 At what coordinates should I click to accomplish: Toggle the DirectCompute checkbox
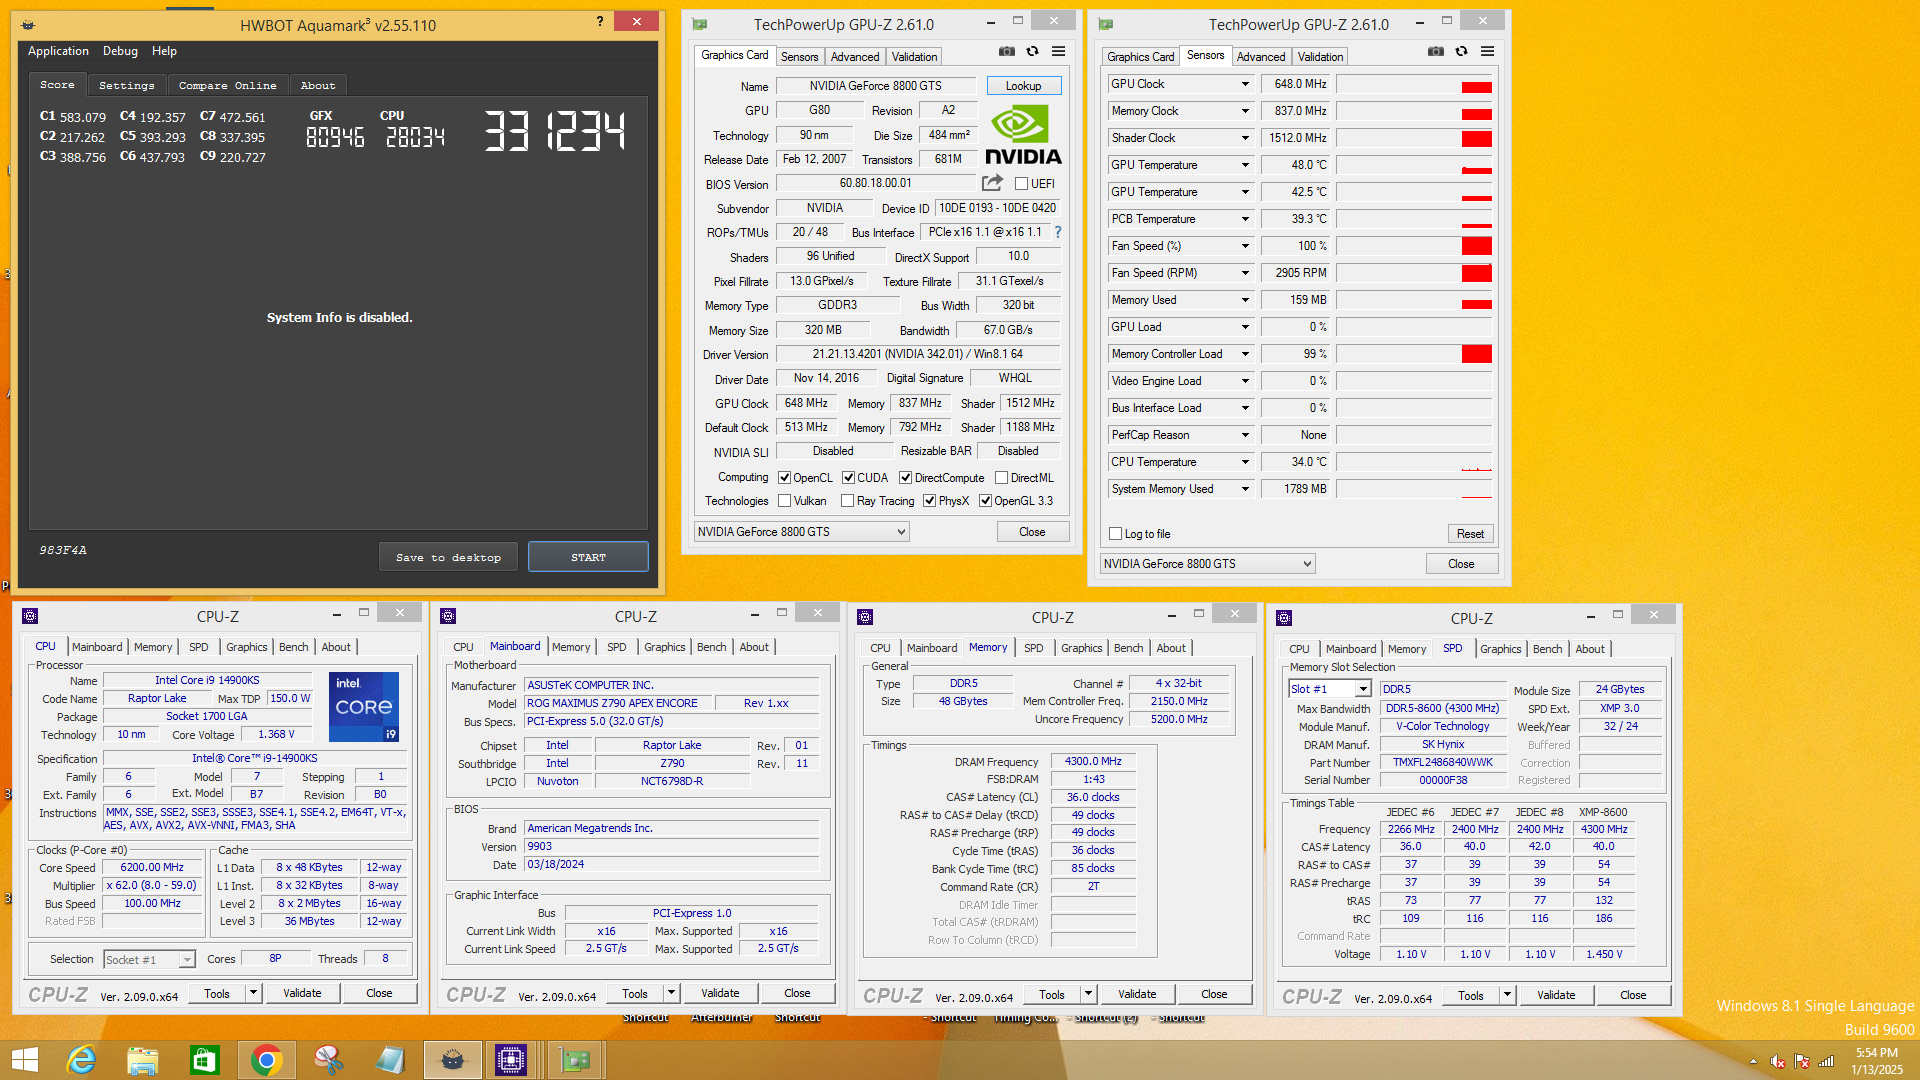[905, 478]
